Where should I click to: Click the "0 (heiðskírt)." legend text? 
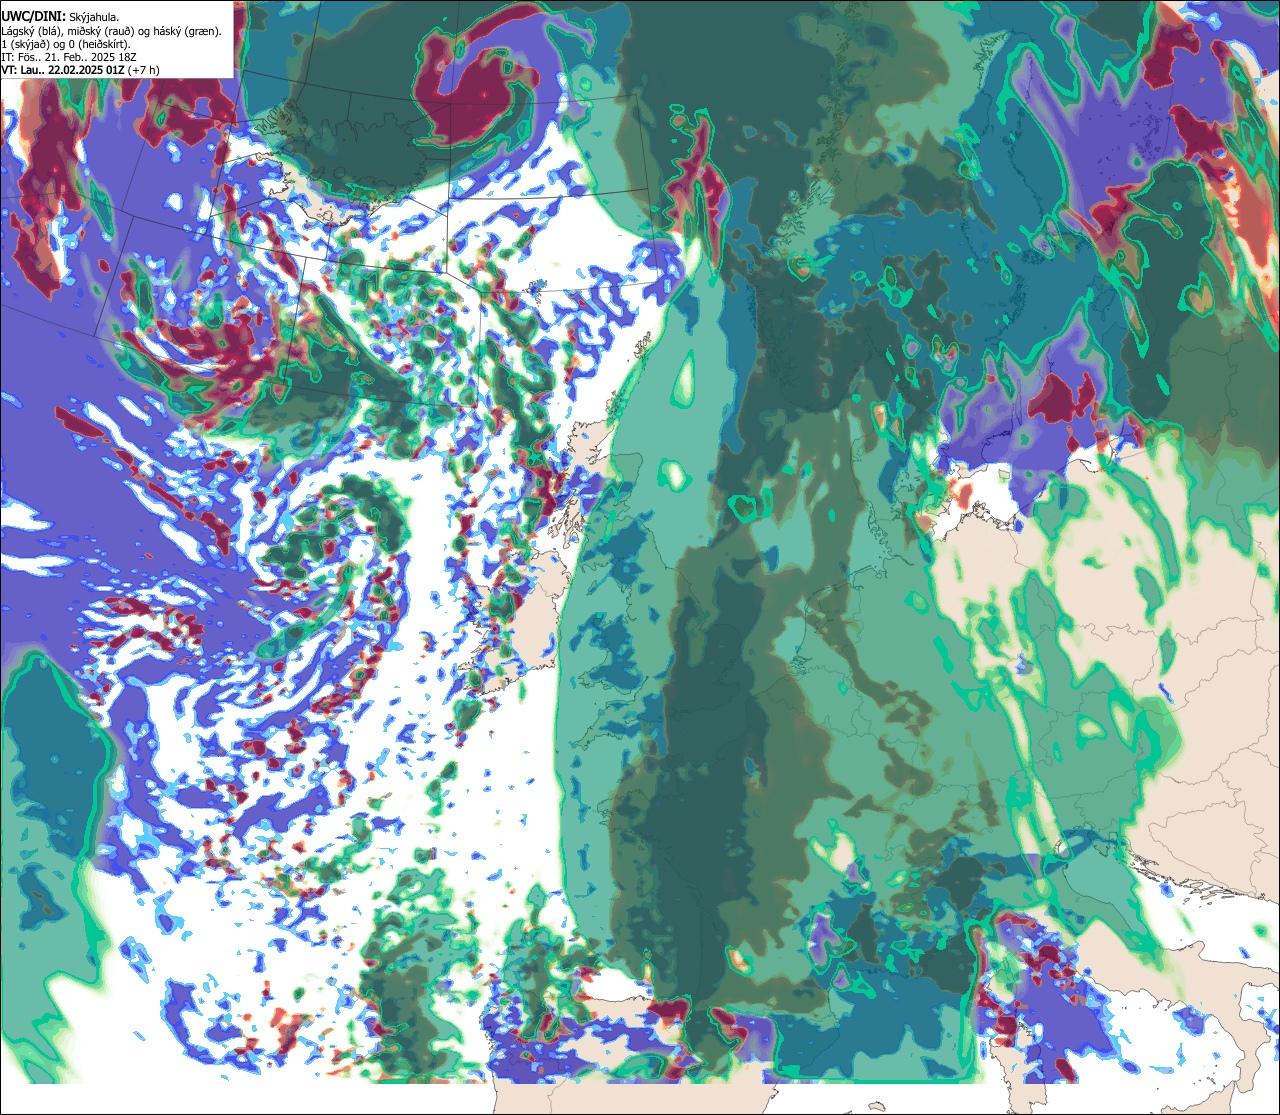coord(99,45)
